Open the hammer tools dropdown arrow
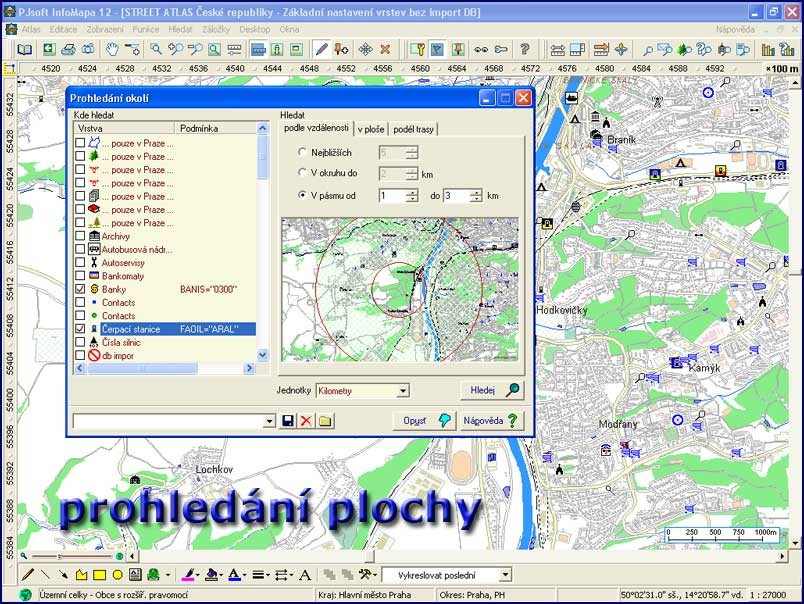Screen dimensions: 804x604 pos(375,575)
